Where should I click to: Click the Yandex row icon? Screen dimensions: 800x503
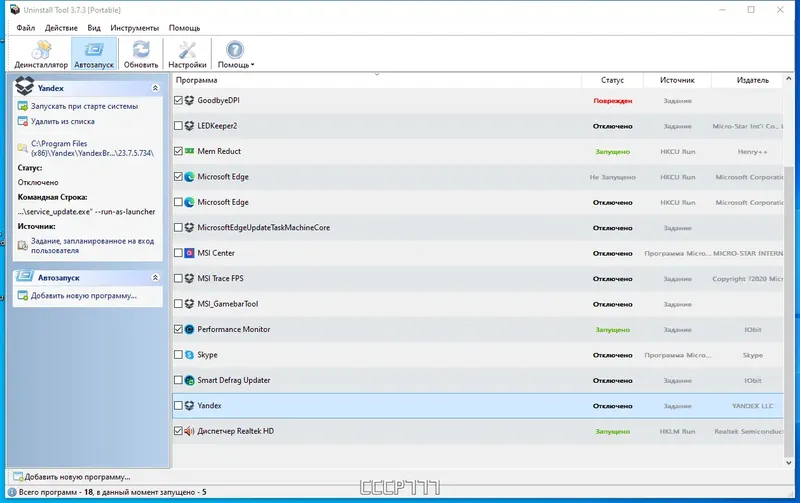[189, 406]
